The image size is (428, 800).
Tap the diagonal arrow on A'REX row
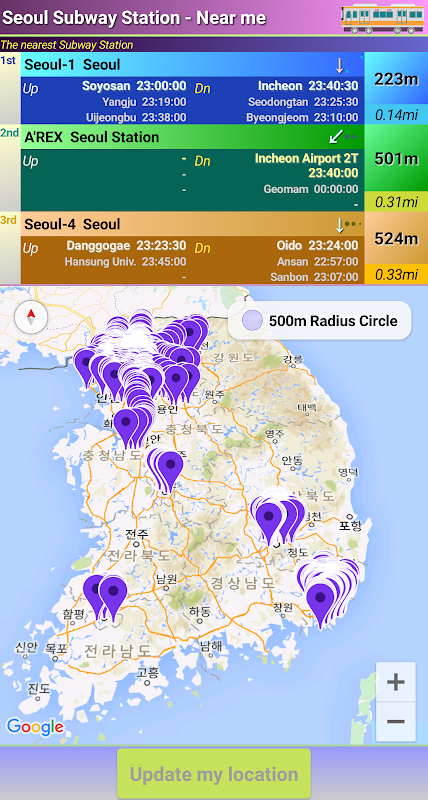(336, 137)
